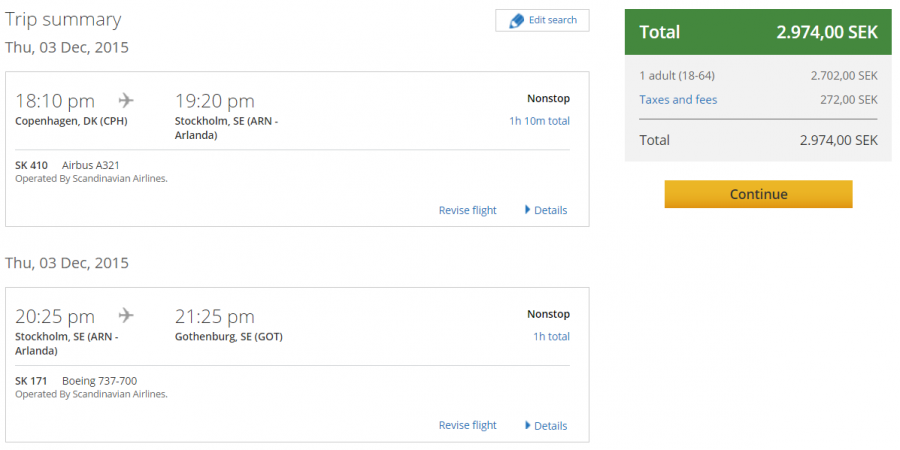
Task: Click the SK 171 flight number
Action: tap(32, 380)
